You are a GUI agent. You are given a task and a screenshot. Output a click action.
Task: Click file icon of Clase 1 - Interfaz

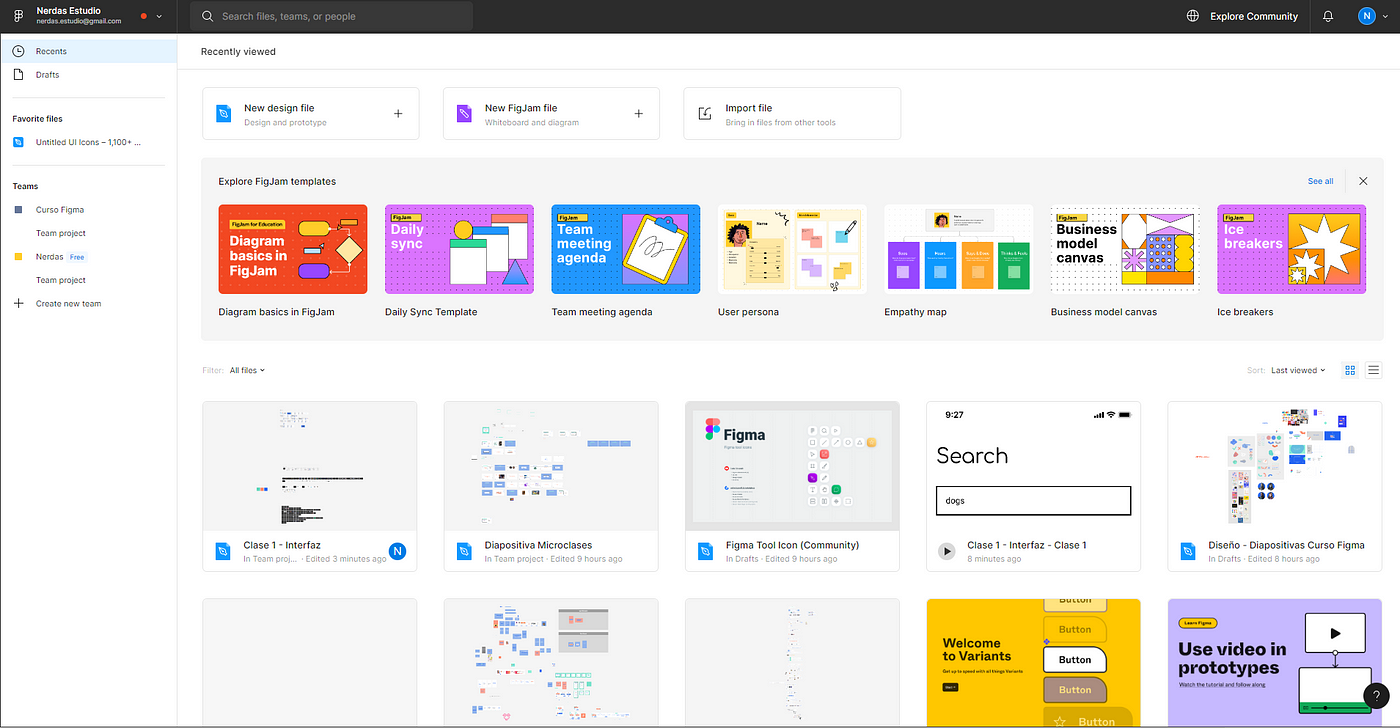coord(224,551)
